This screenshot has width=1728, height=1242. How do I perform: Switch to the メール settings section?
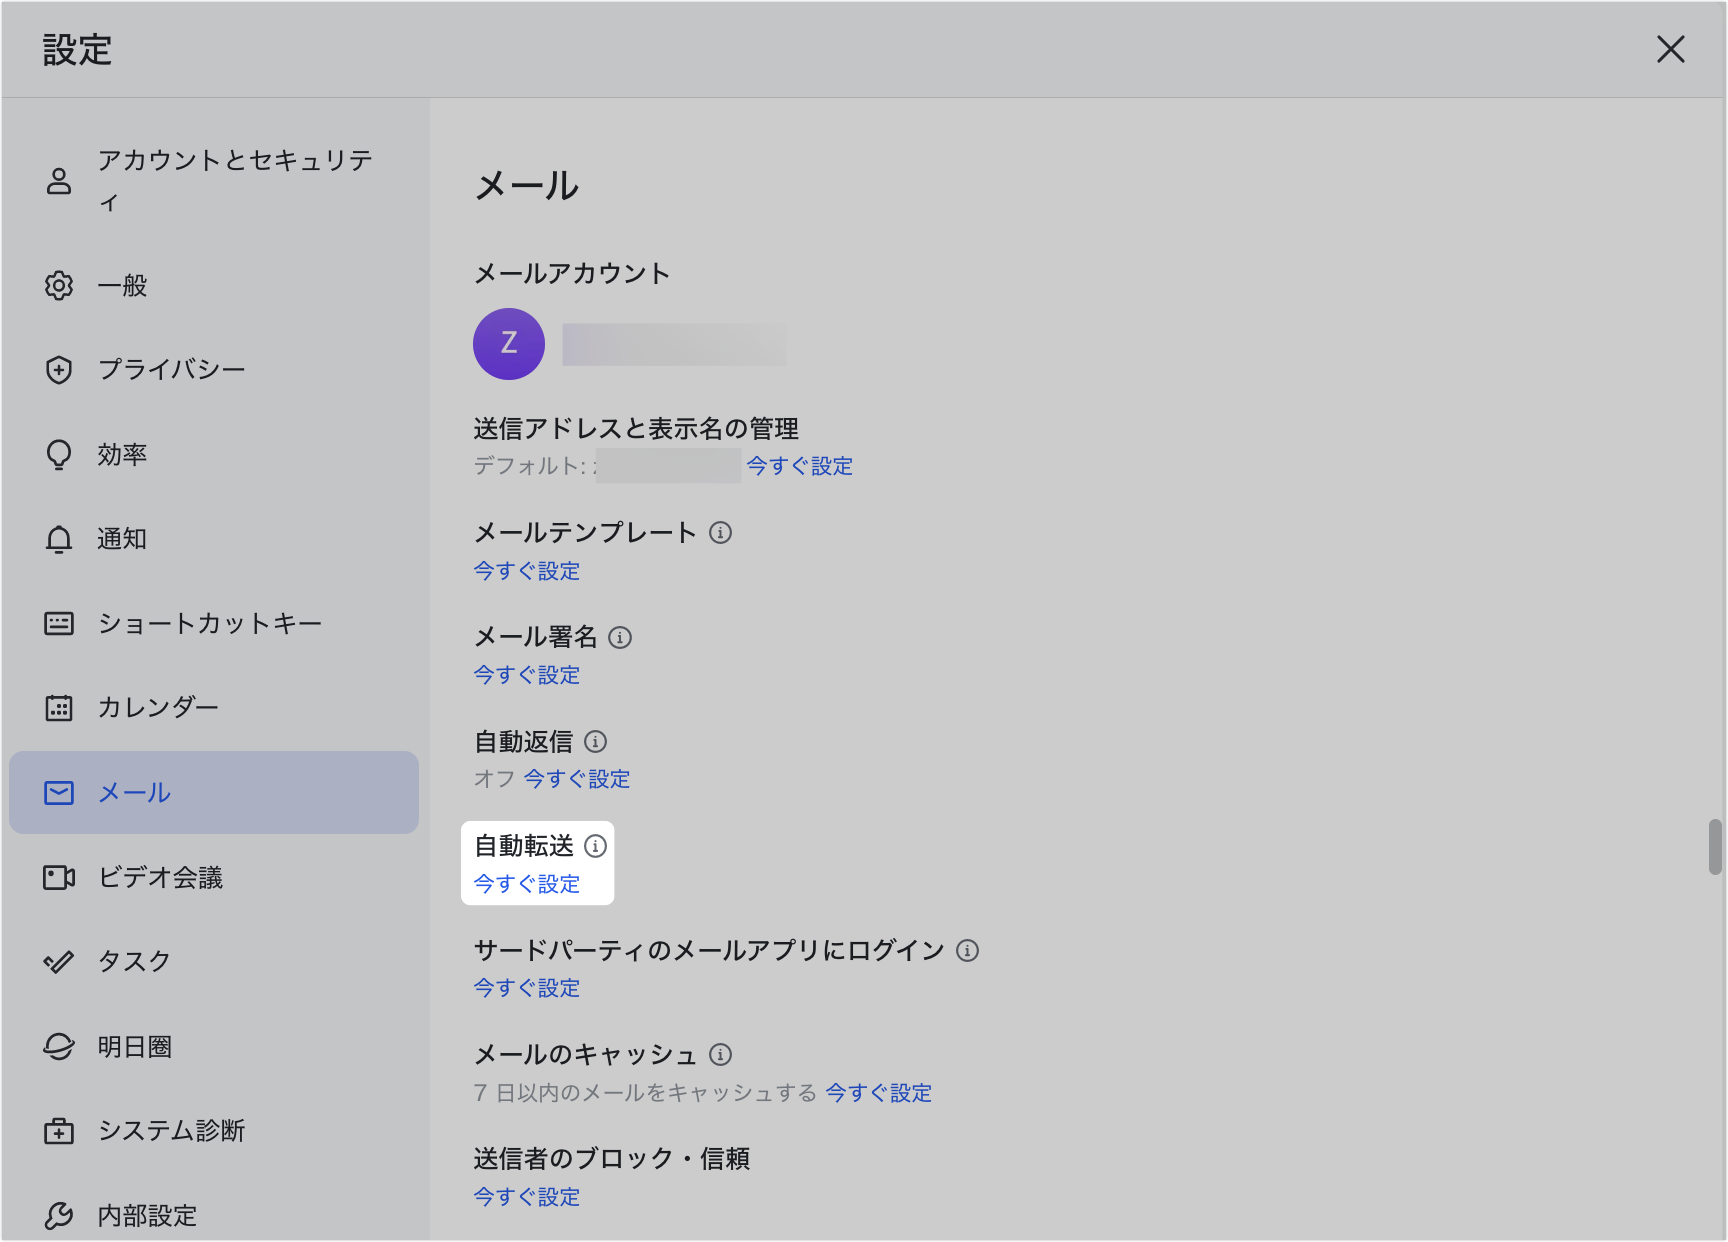point(133,792)
